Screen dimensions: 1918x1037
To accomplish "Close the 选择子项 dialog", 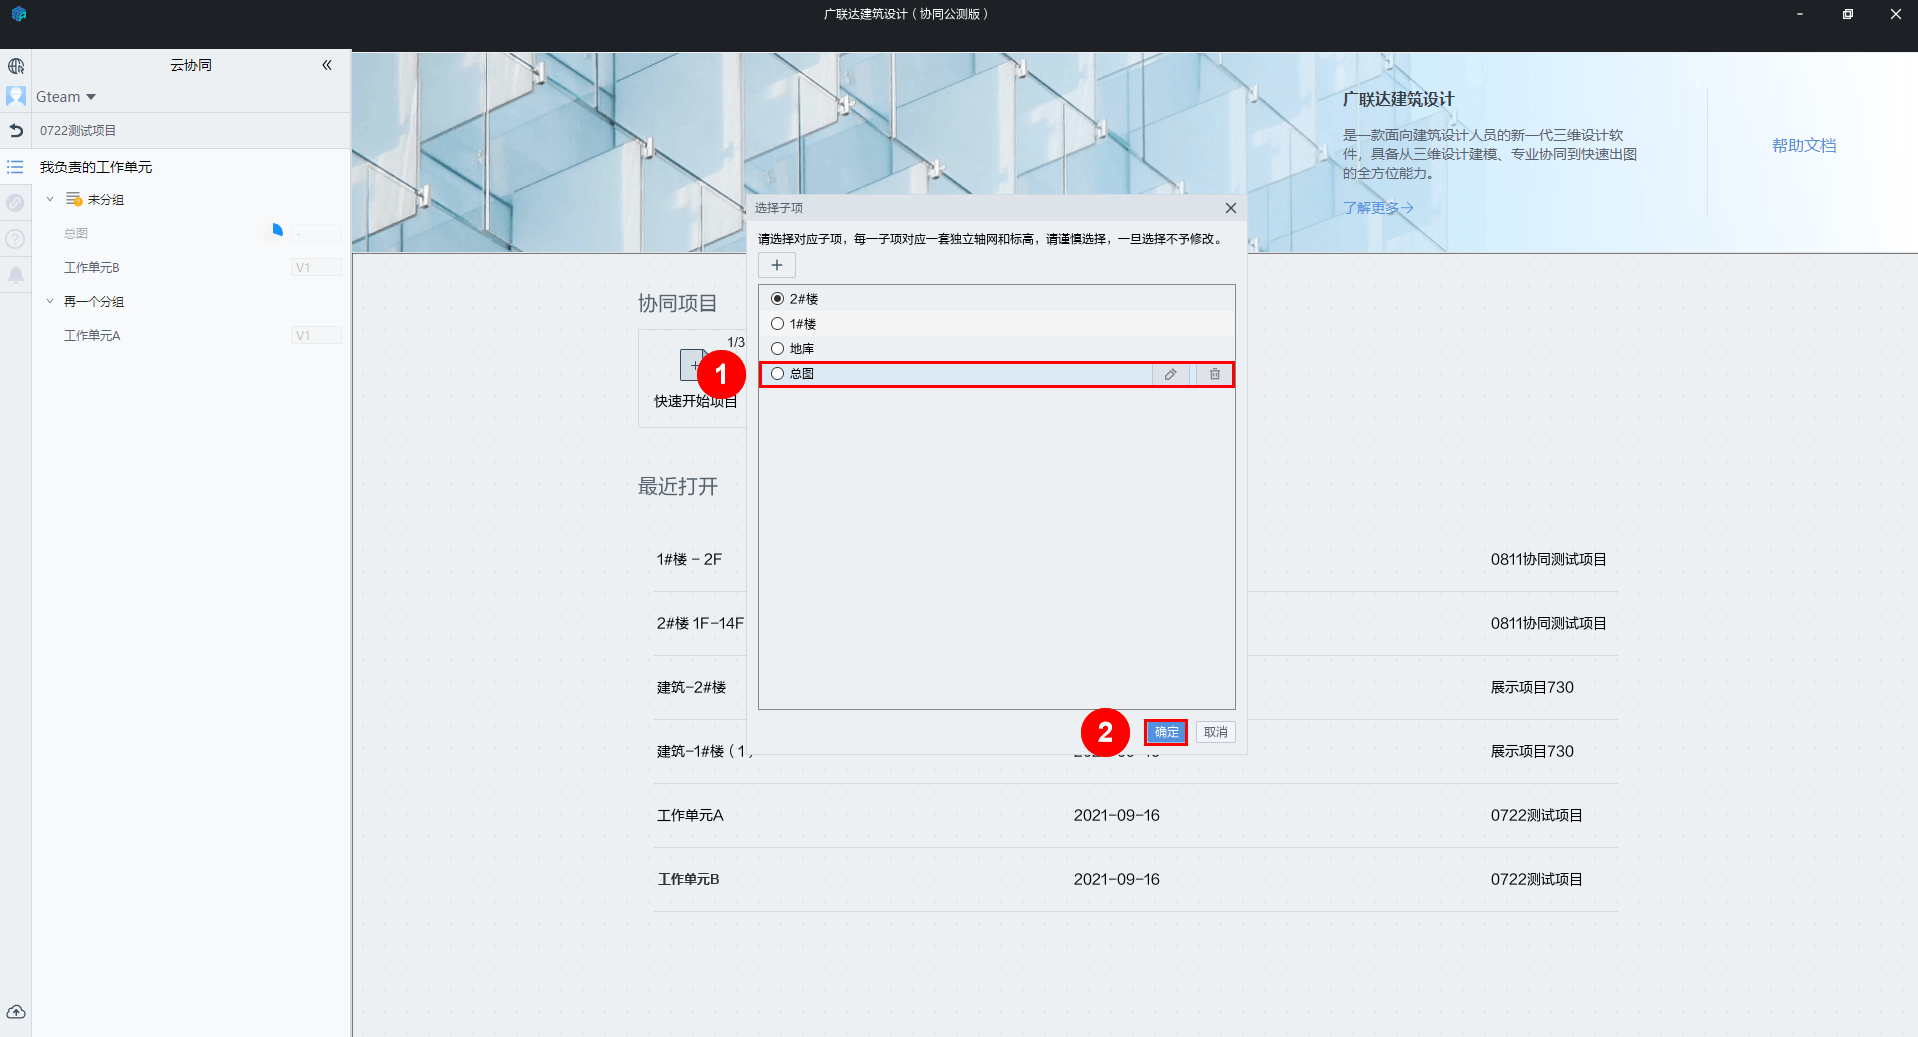I will (1231, 208).
